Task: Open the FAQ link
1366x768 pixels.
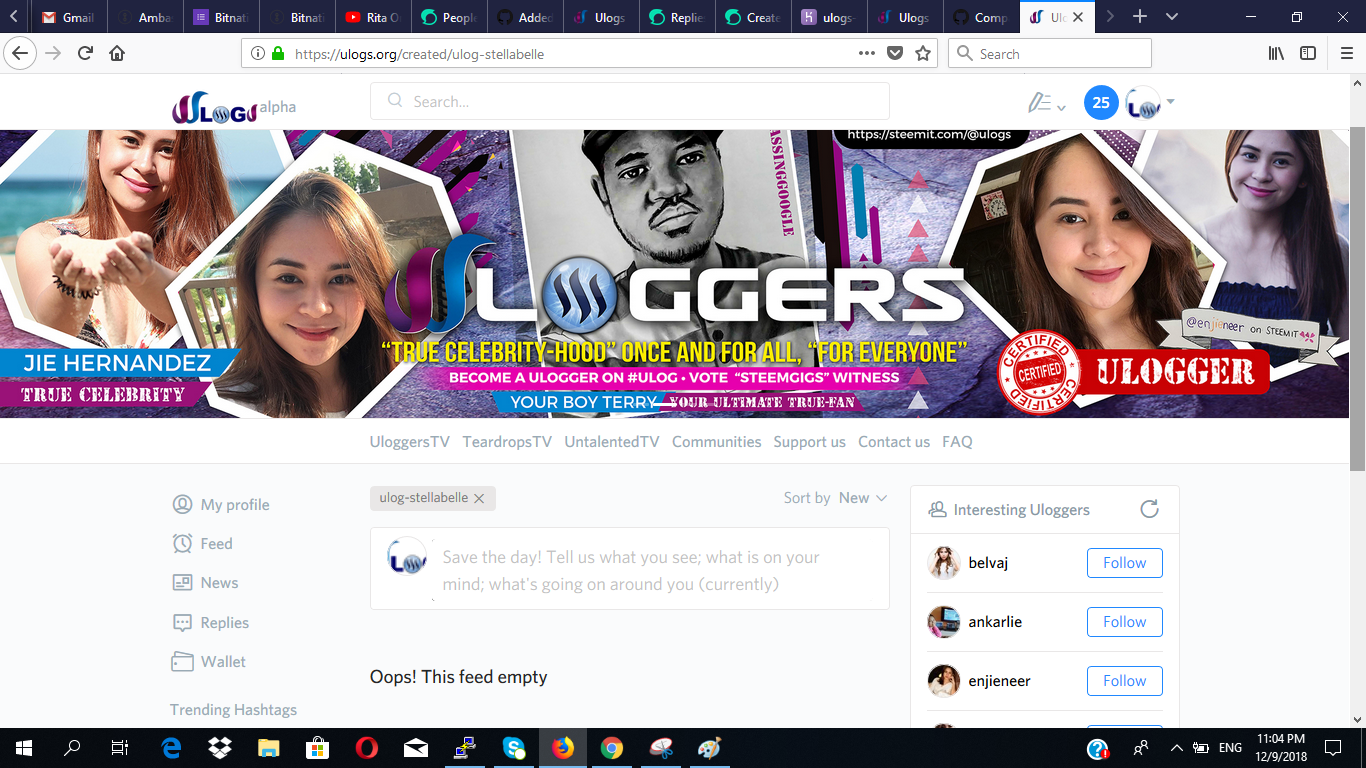Action: coord(957,441)
